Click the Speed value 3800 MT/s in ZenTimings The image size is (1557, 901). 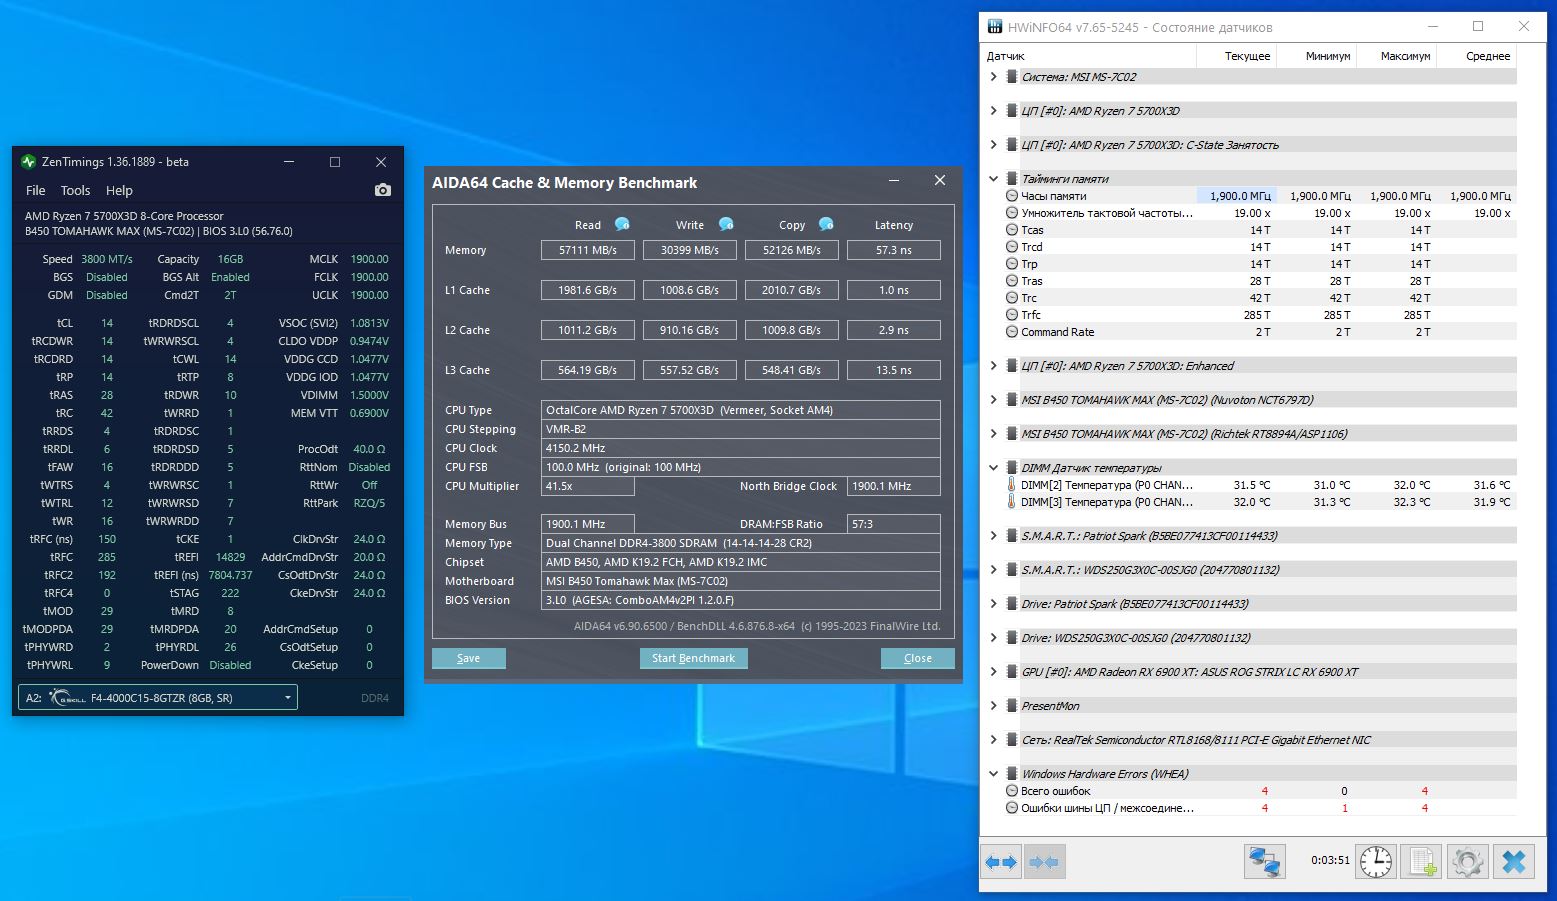pos(106,259)
